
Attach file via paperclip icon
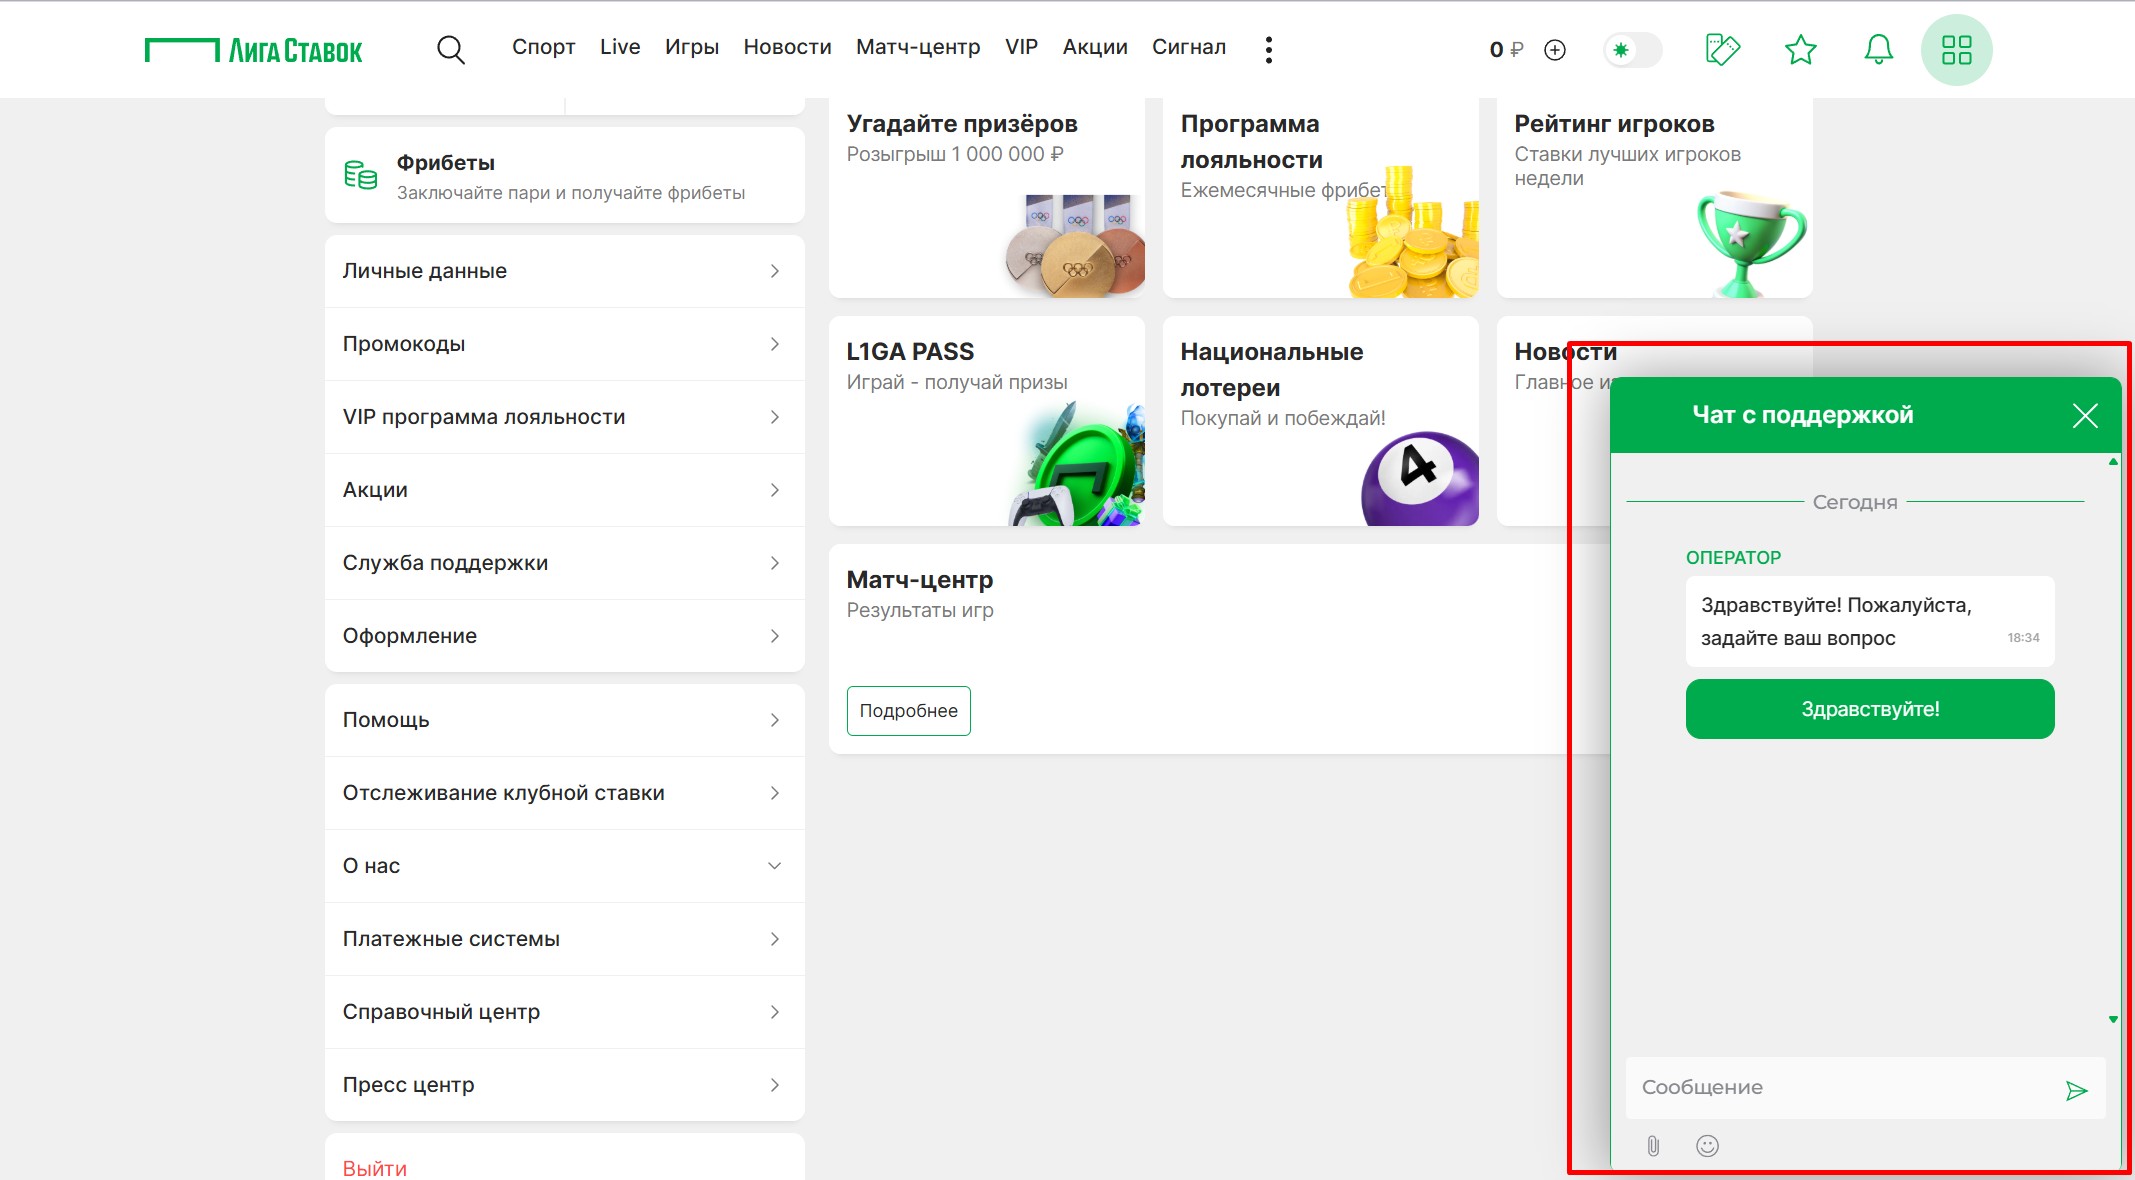(x=1653, y=1146)
